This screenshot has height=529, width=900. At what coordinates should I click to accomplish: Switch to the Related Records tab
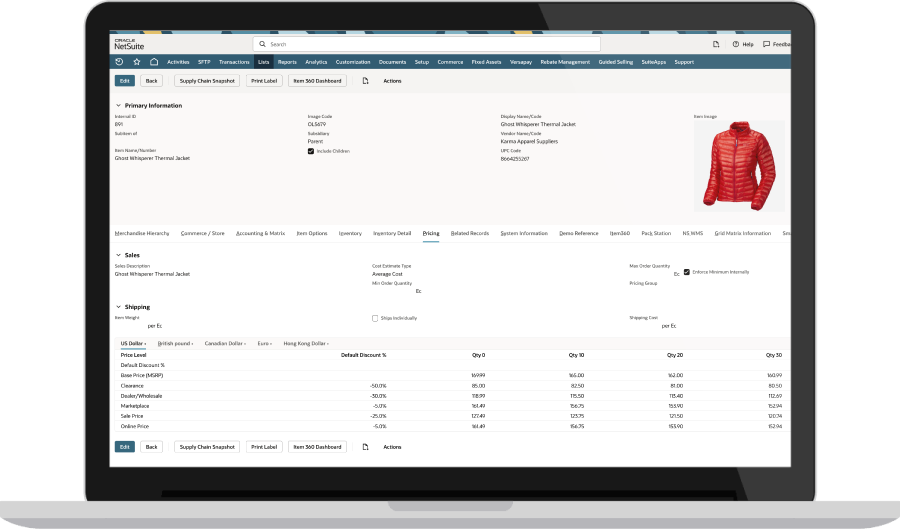[x=470, y=234]
